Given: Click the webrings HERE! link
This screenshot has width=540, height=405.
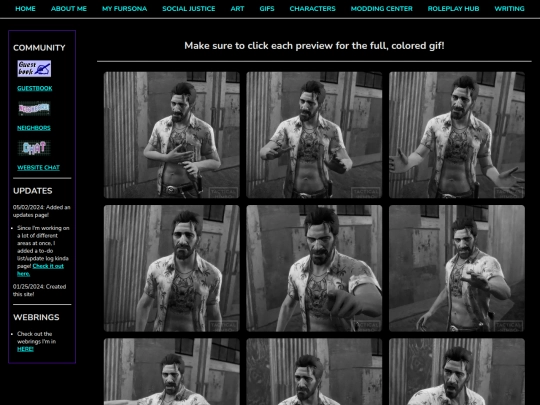Looking at the screenshot, I should (25, 349).
